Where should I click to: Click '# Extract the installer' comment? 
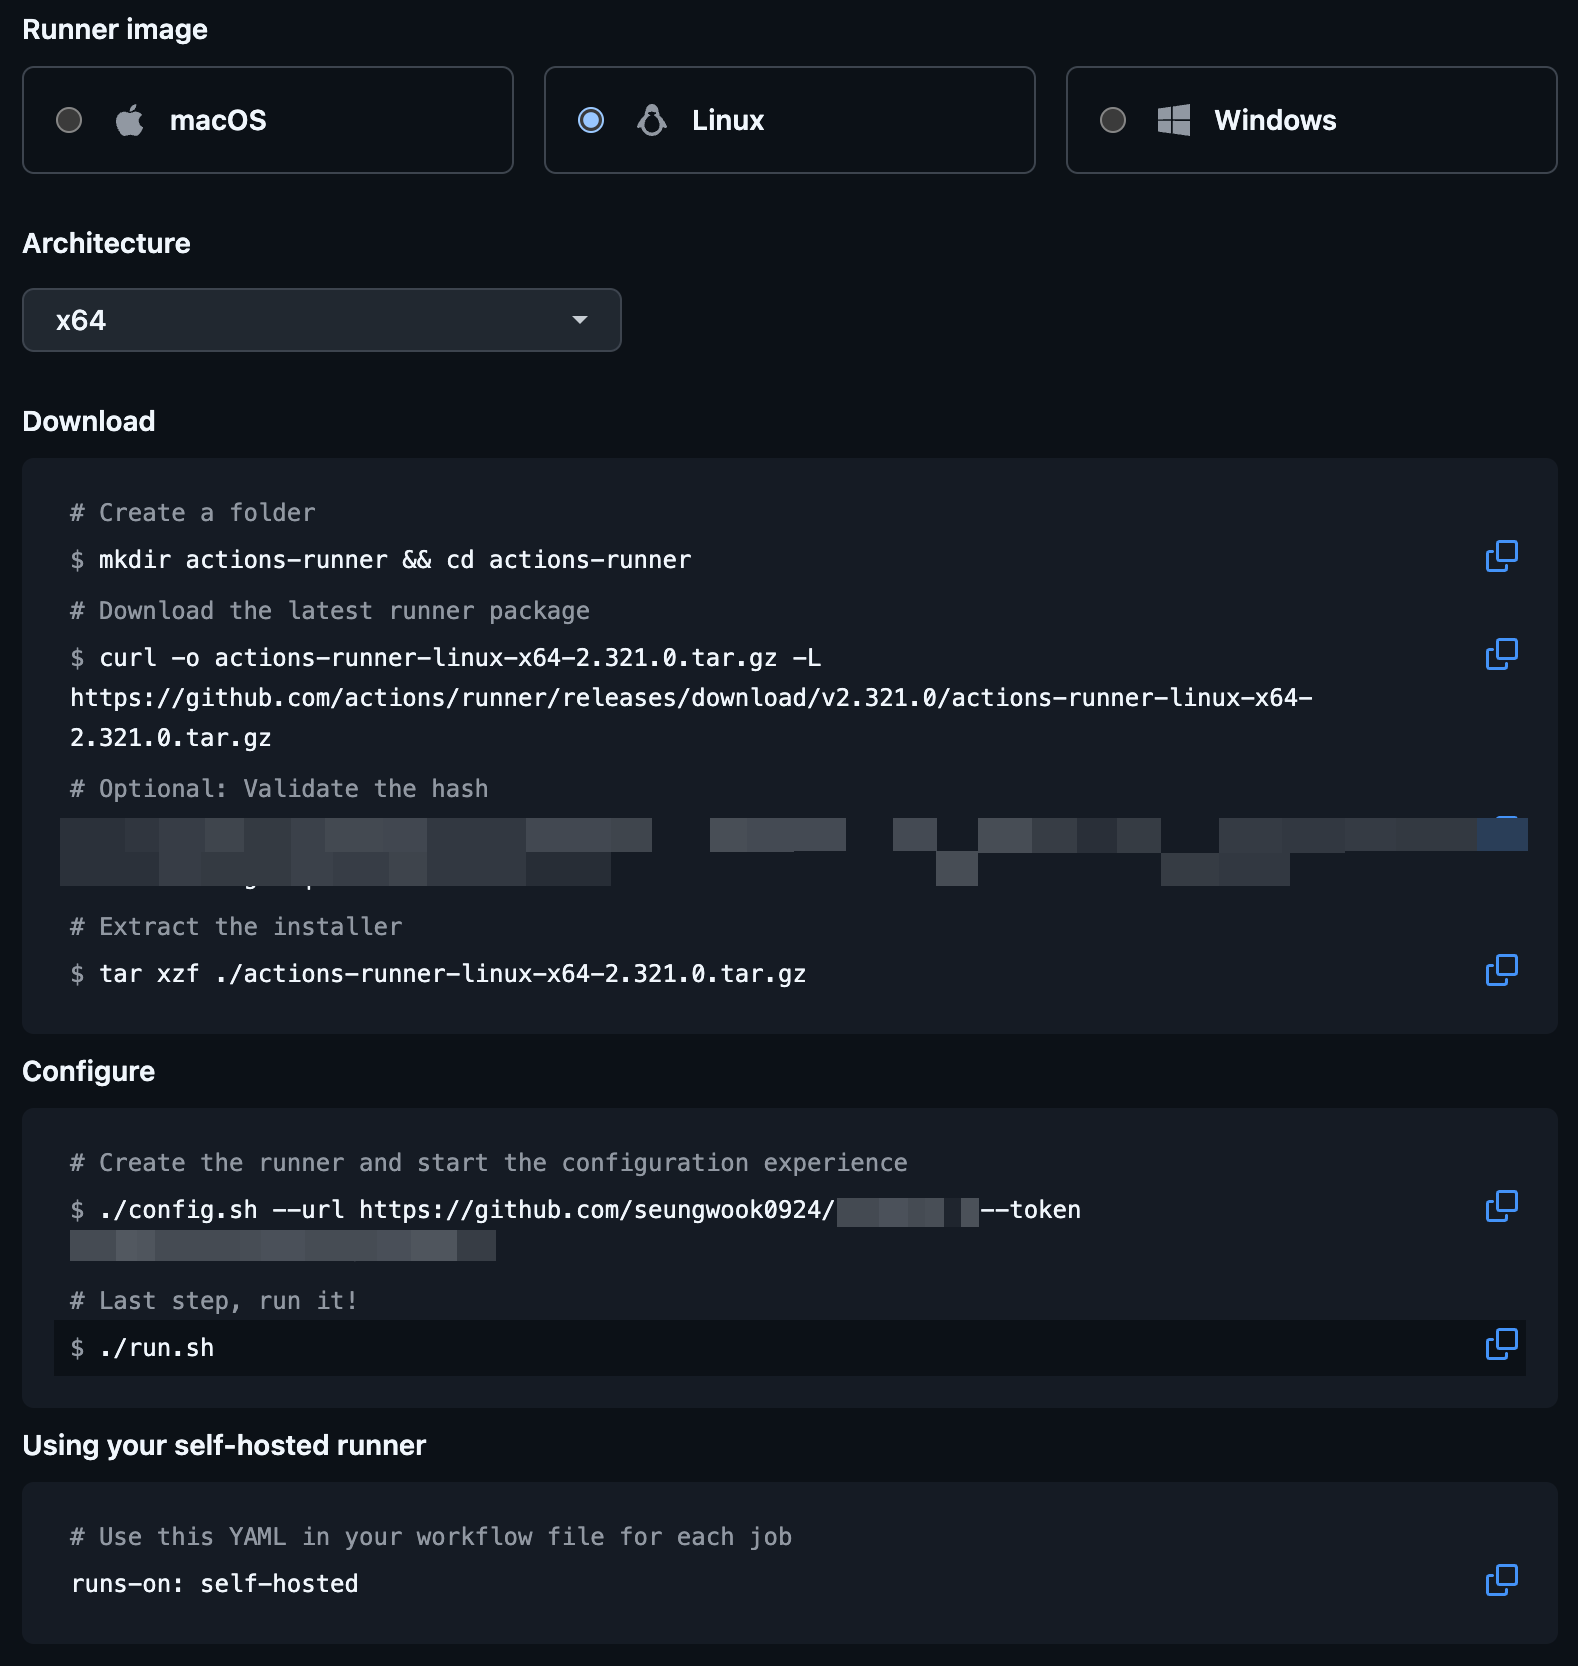(236, 927)
